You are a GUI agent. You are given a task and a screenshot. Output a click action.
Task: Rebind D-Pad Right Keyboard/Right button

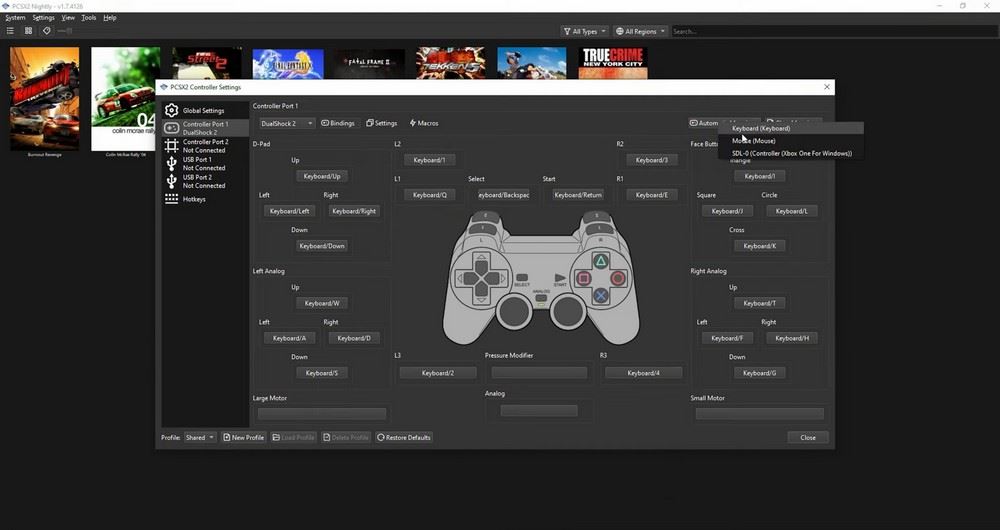[354, 211]
